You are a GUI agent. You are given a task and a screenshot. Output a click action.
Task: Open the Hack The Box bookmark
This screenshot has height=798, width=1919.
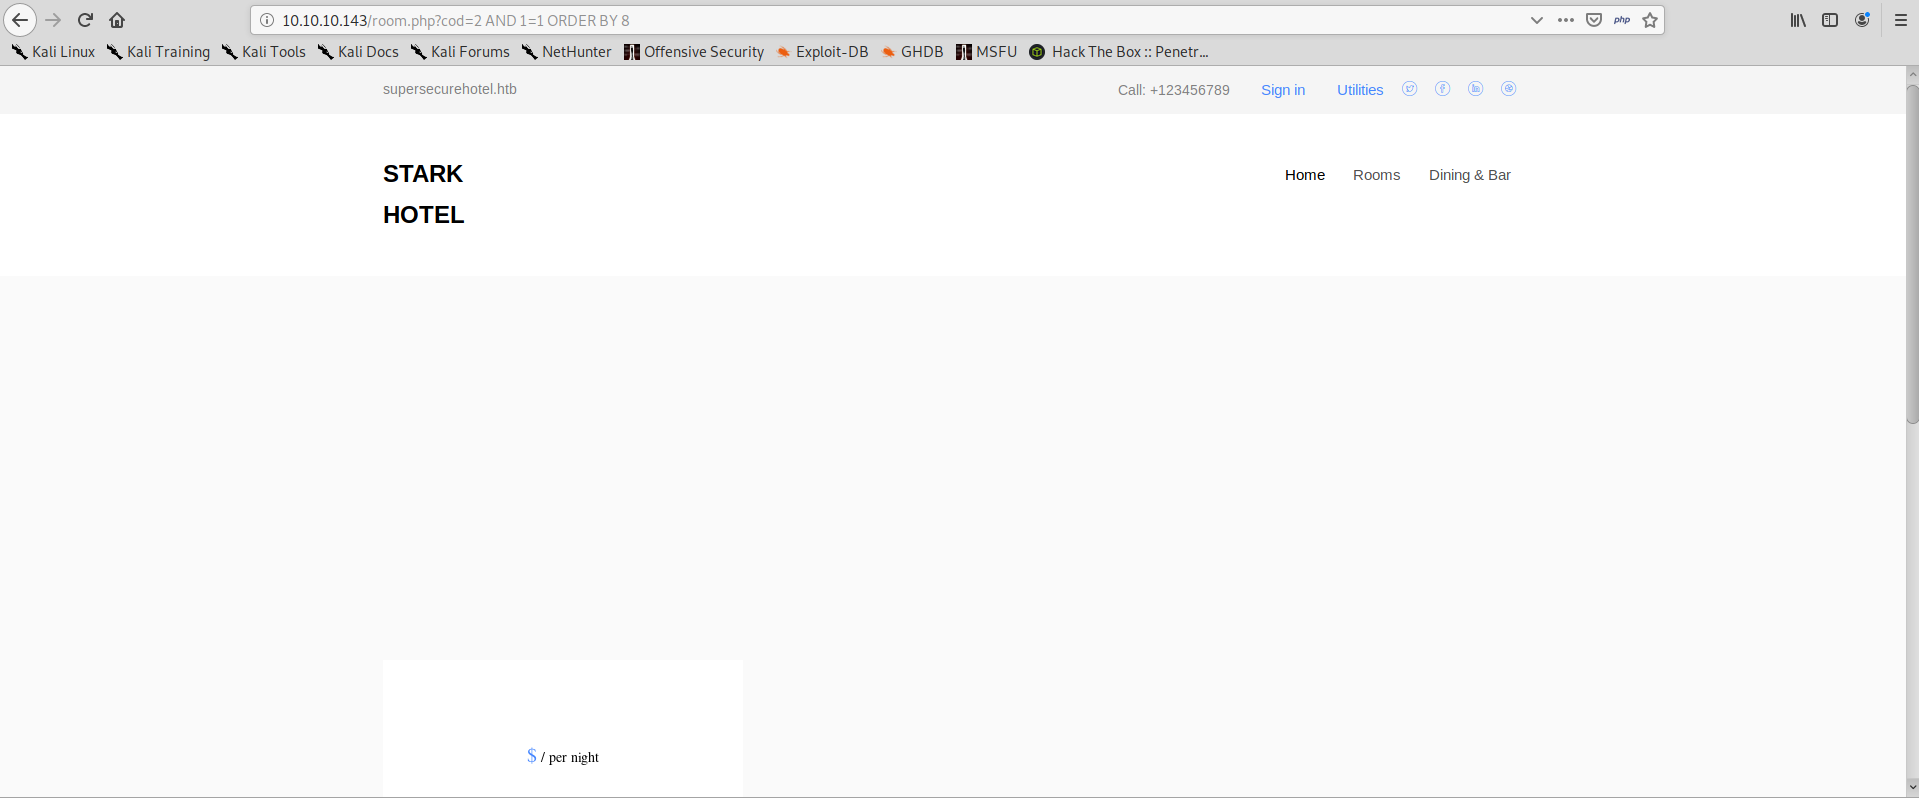[1119, 52]
